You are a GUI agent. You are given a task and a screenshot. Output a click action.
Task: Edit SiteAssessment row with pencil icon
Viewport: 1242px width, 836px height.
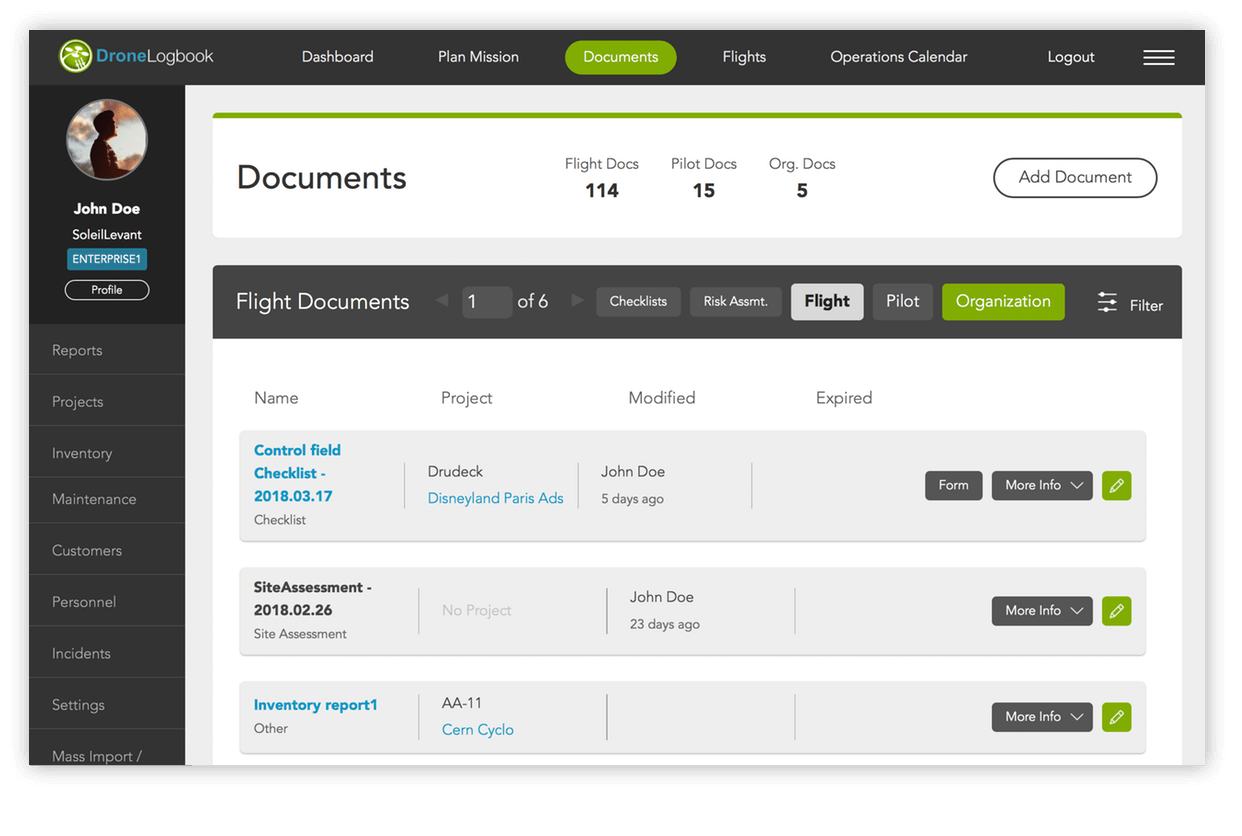click(1117, 611)
